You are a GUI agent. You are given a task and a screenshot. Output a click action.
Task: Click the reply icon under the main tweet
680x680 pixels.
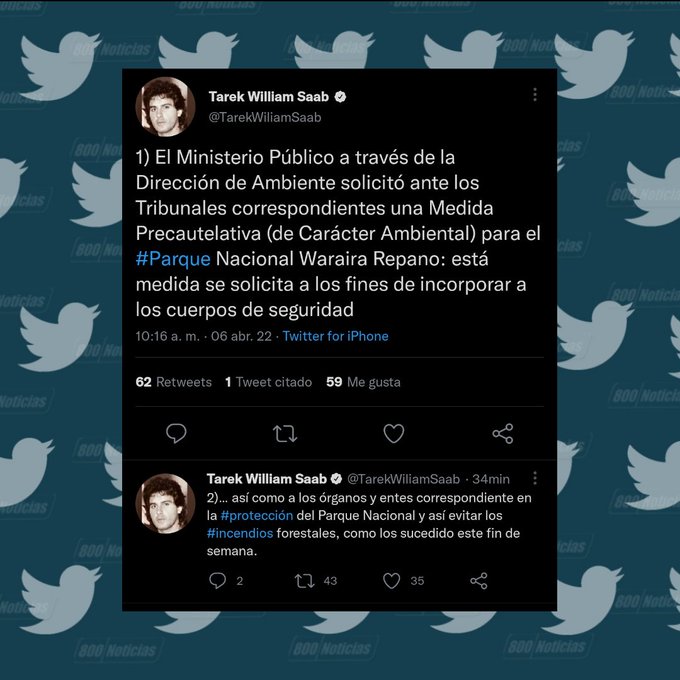pyautogui.click(x=176, y=433)
